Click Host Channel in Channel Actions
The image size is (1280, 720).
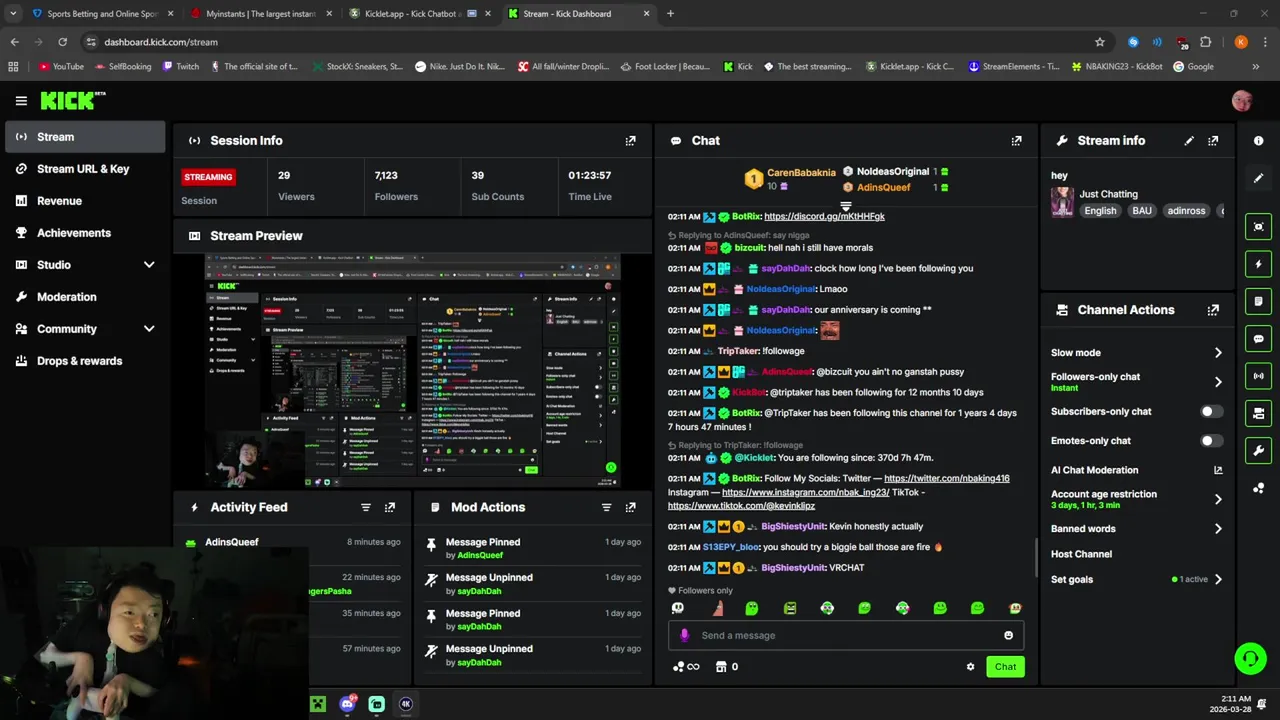(1081, 554)
